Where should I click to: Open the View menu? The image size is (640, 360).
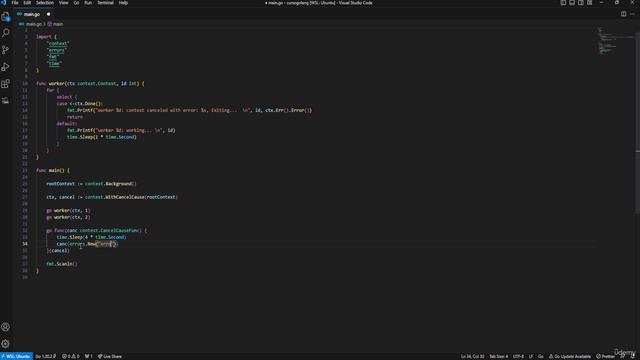pyautogui.click(x=64, y=2)
